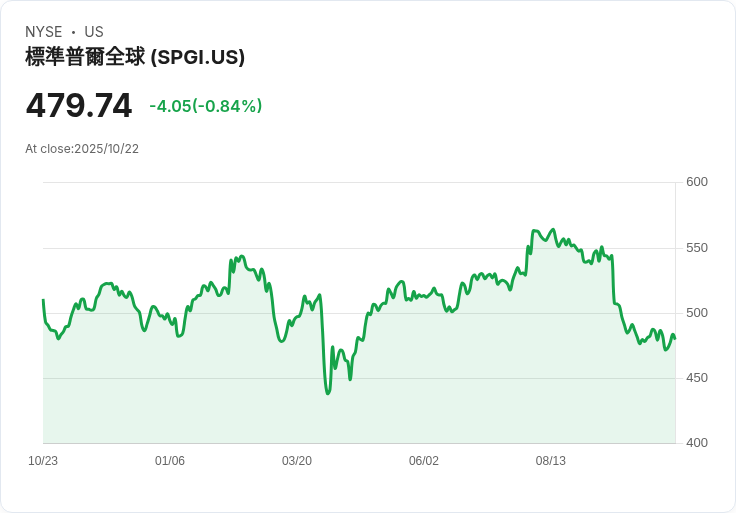Click the 450 y-axis label
Screen dimensions: 736x513
coord(697,378)
